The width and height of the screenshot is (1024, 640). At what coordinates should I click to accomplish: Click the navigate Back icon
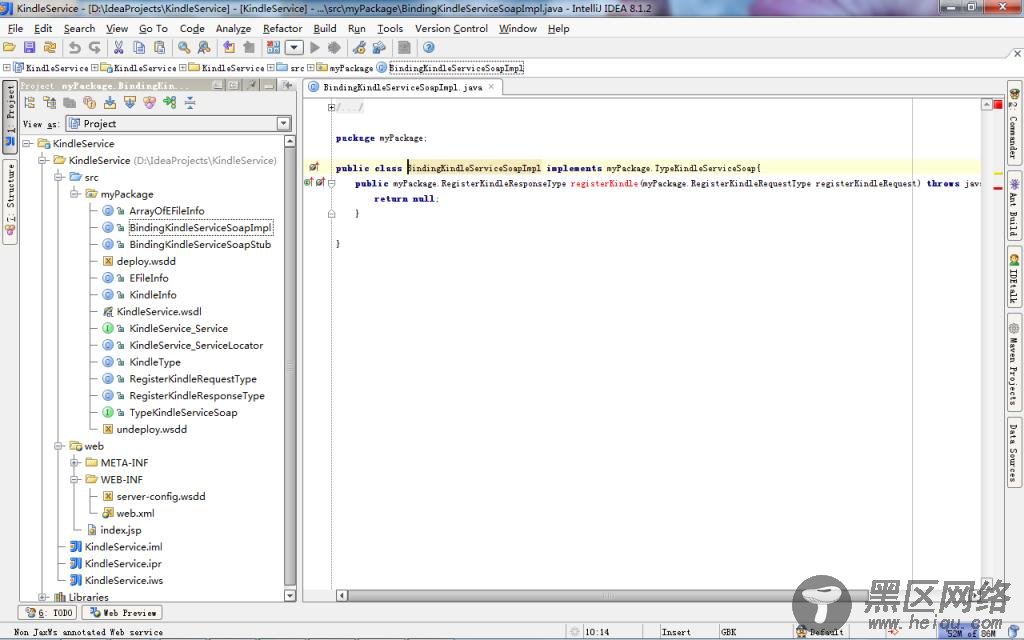click(x=229, y=48)
